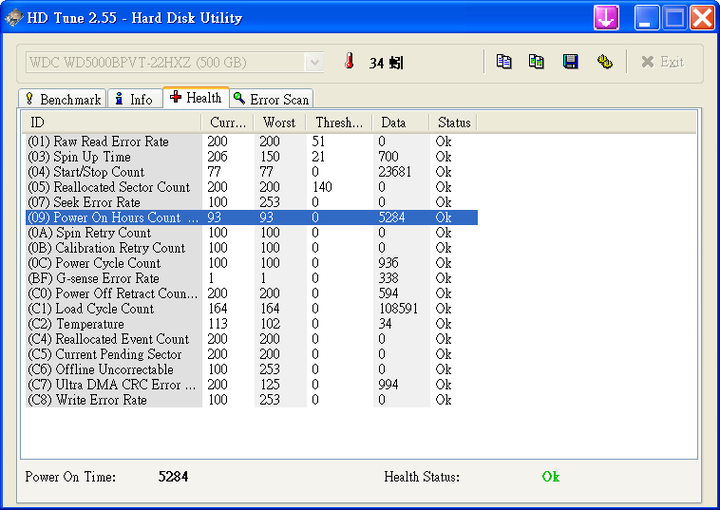
Task: Select the (C1) Load Cycle Count row
Action: pyautogui.click(x=252, y=308)
